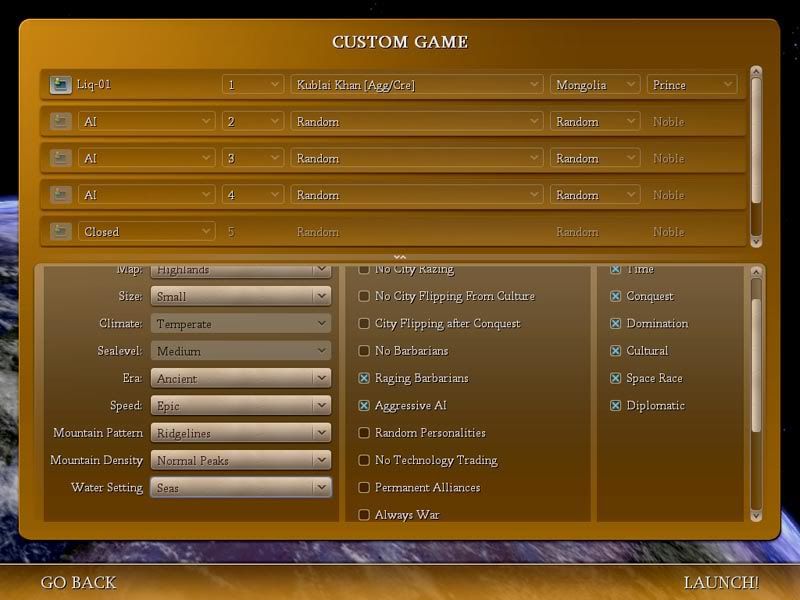Open the Prince difficulty dropdown

pos(692,85)
